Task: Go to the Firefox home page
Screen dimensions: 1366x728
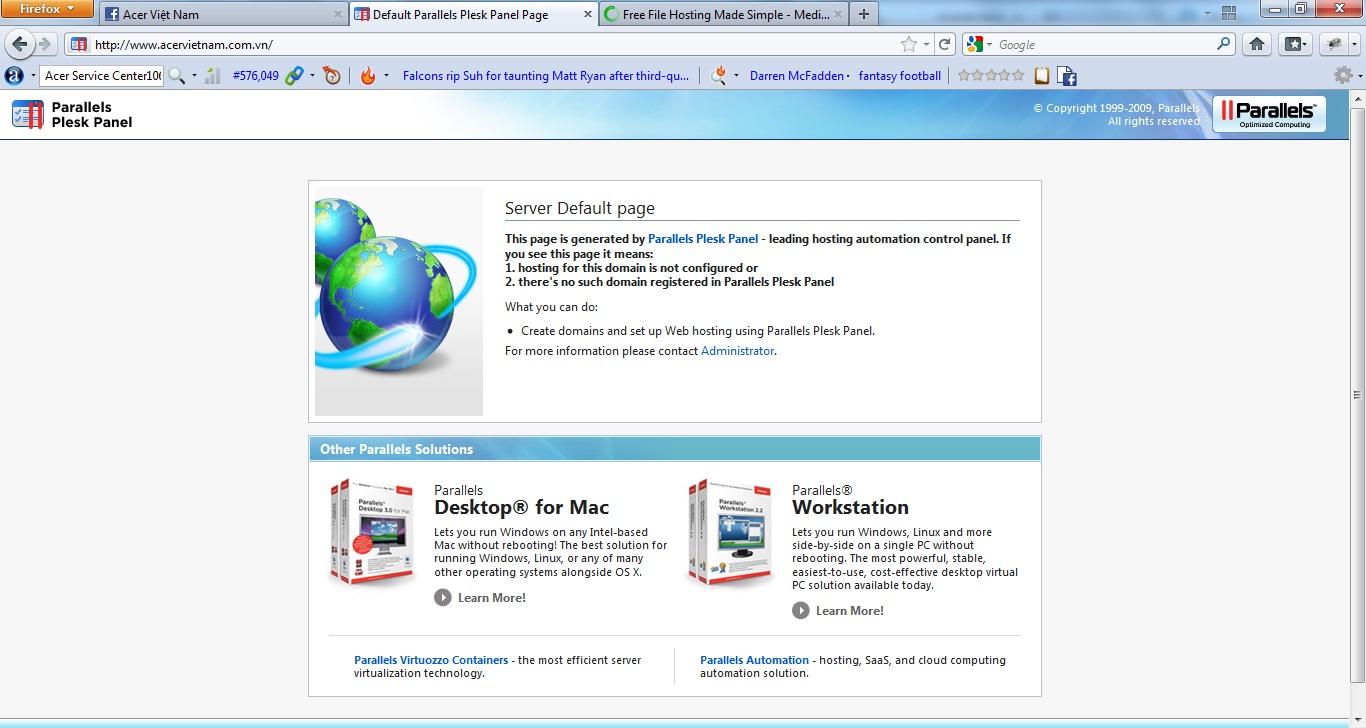Action: click(1257, 44)
